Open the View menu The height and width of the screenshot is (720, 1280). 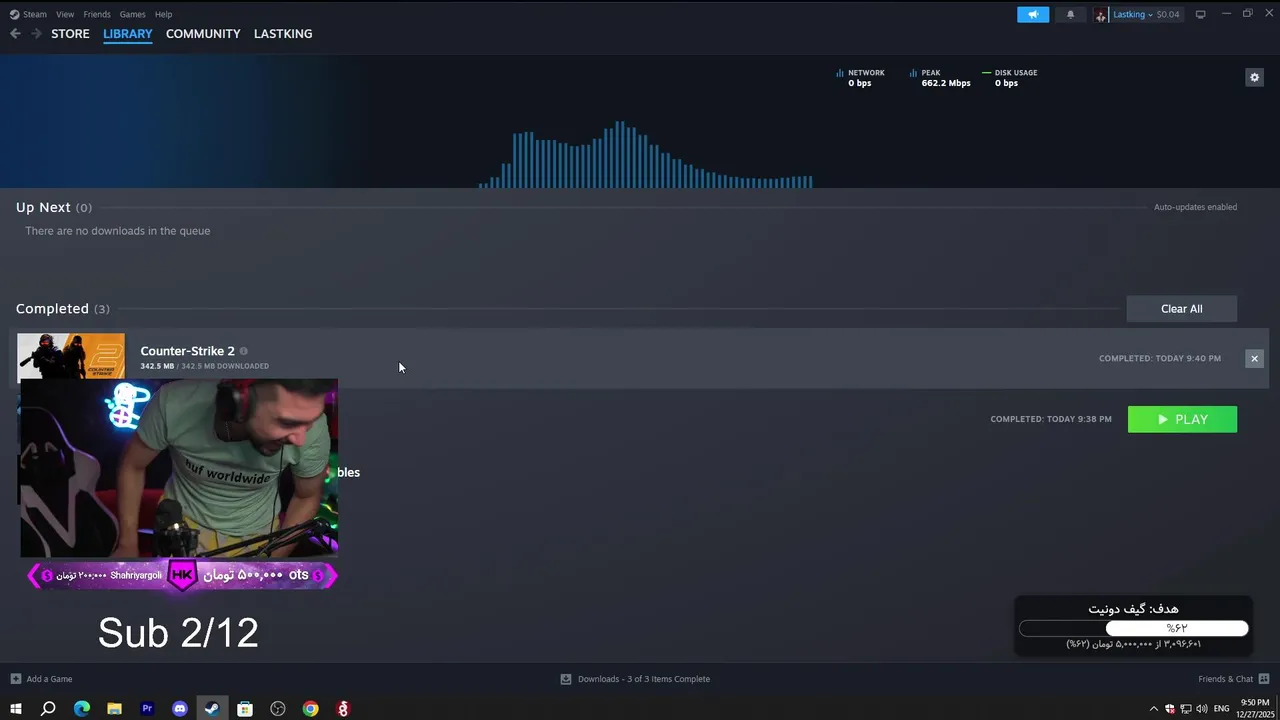65,14
